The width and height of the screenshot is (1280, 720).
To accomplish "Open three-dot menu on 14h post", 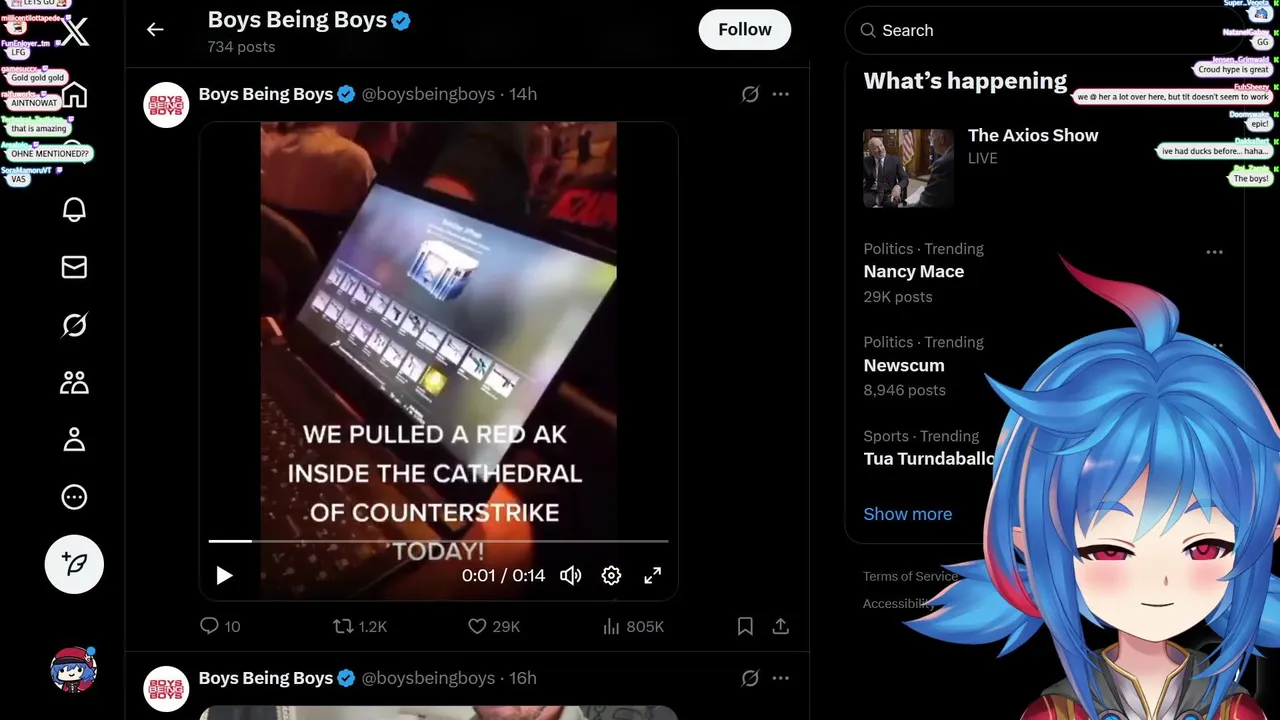I will click(x=781, y=94).
